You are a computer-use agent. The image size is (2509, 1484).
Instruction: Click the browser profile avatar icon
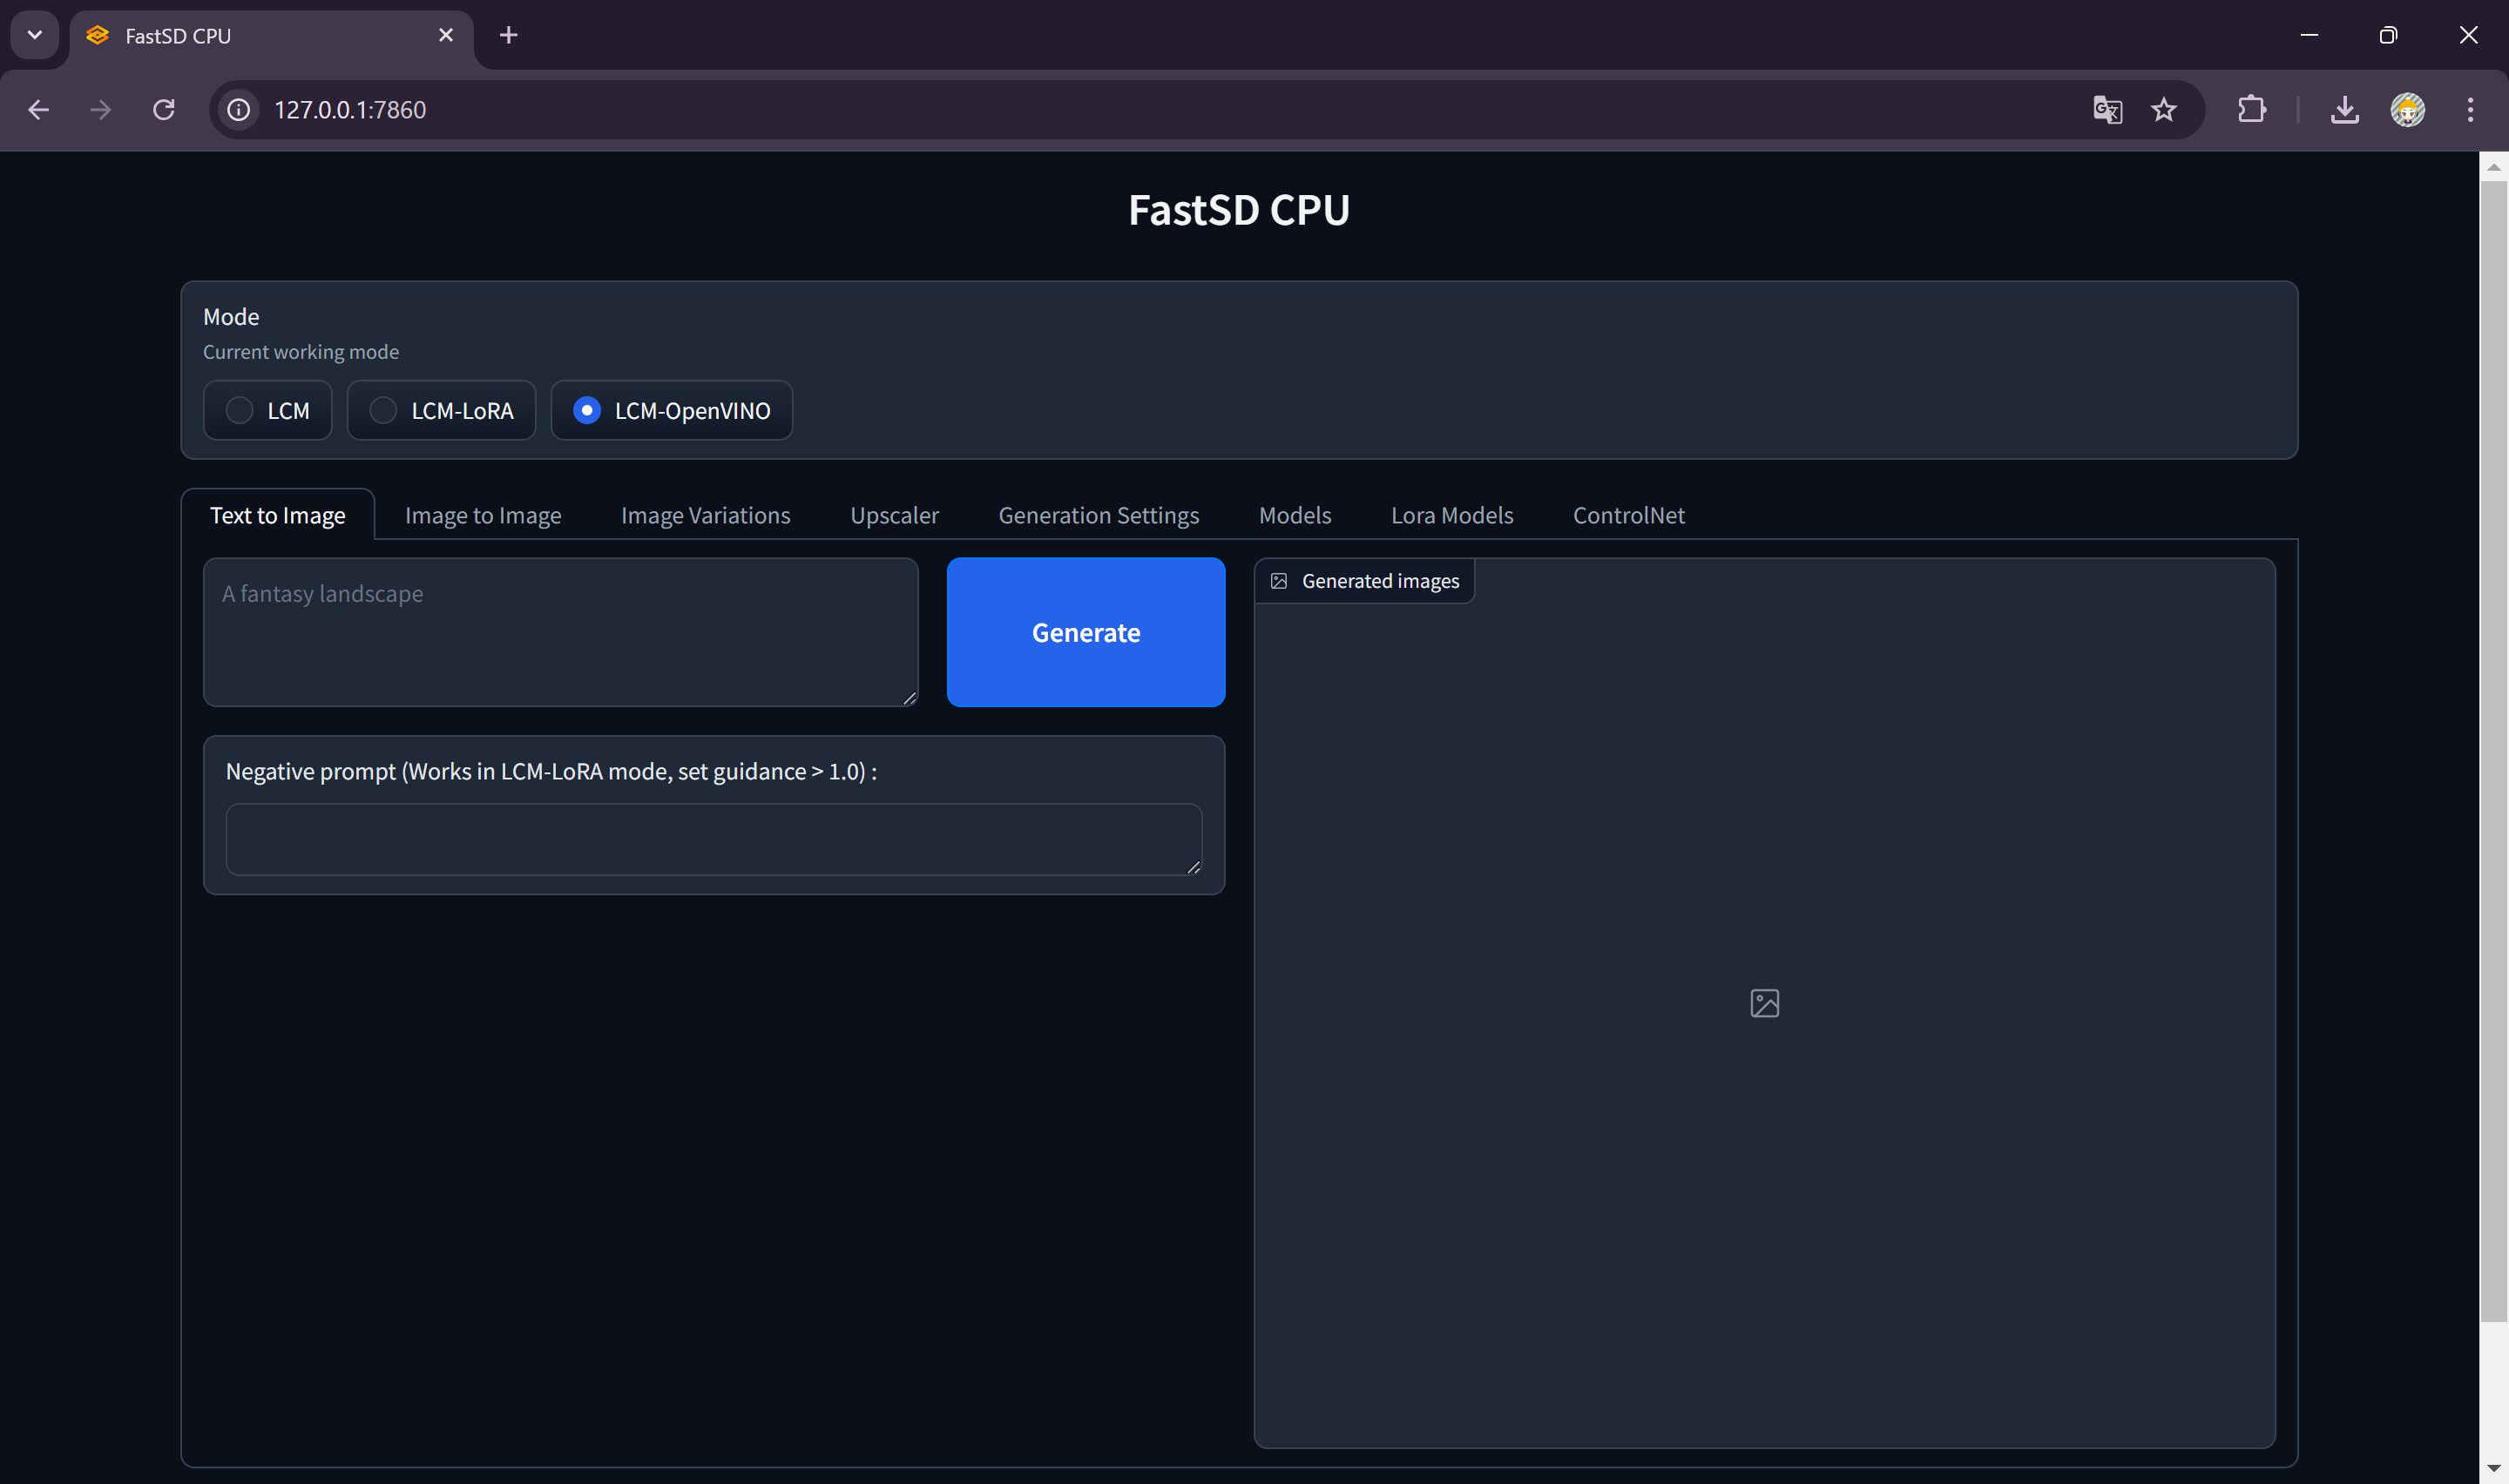click(x=2409, y=110)
